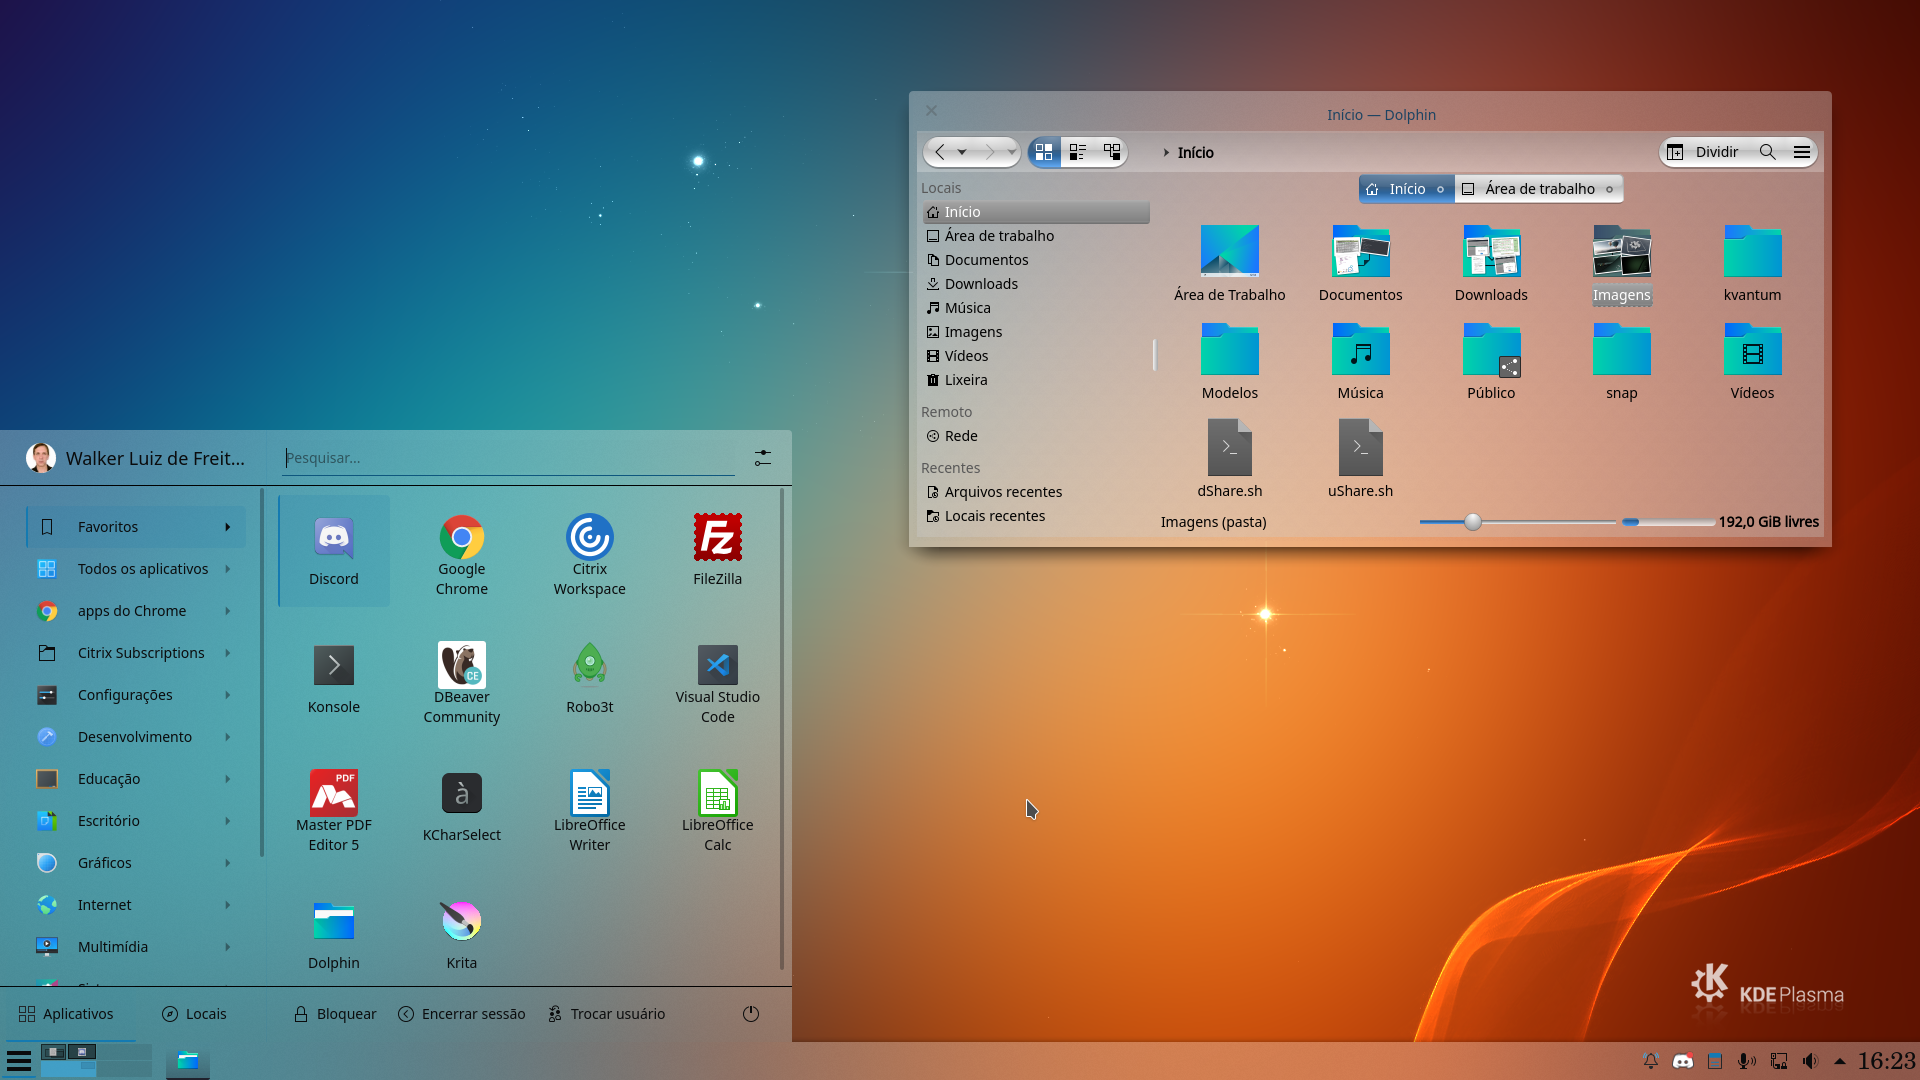This screenshot has height=1080, width=1920.
Task: Click the Pesquisar search field
Action: [508, 458]
